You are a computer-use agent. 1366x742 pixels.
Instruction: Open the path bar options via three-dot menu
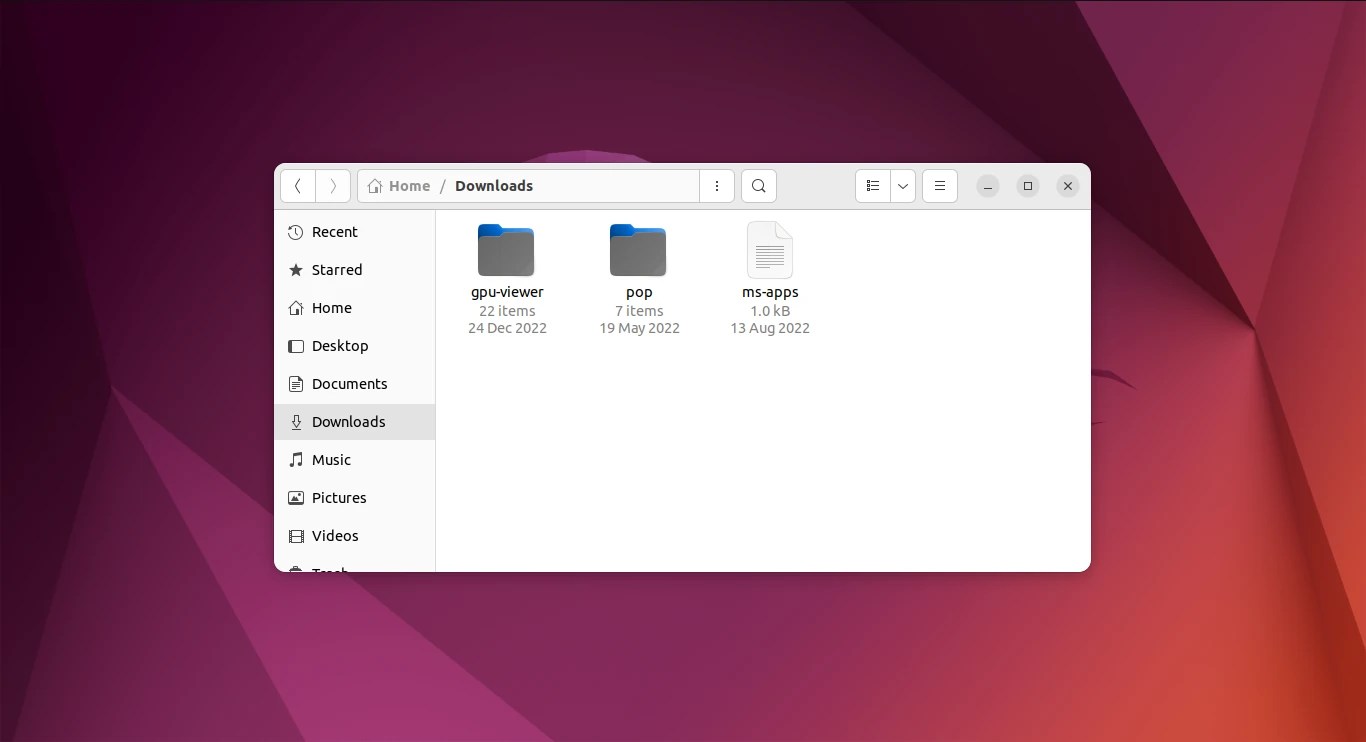click(716, 186)
